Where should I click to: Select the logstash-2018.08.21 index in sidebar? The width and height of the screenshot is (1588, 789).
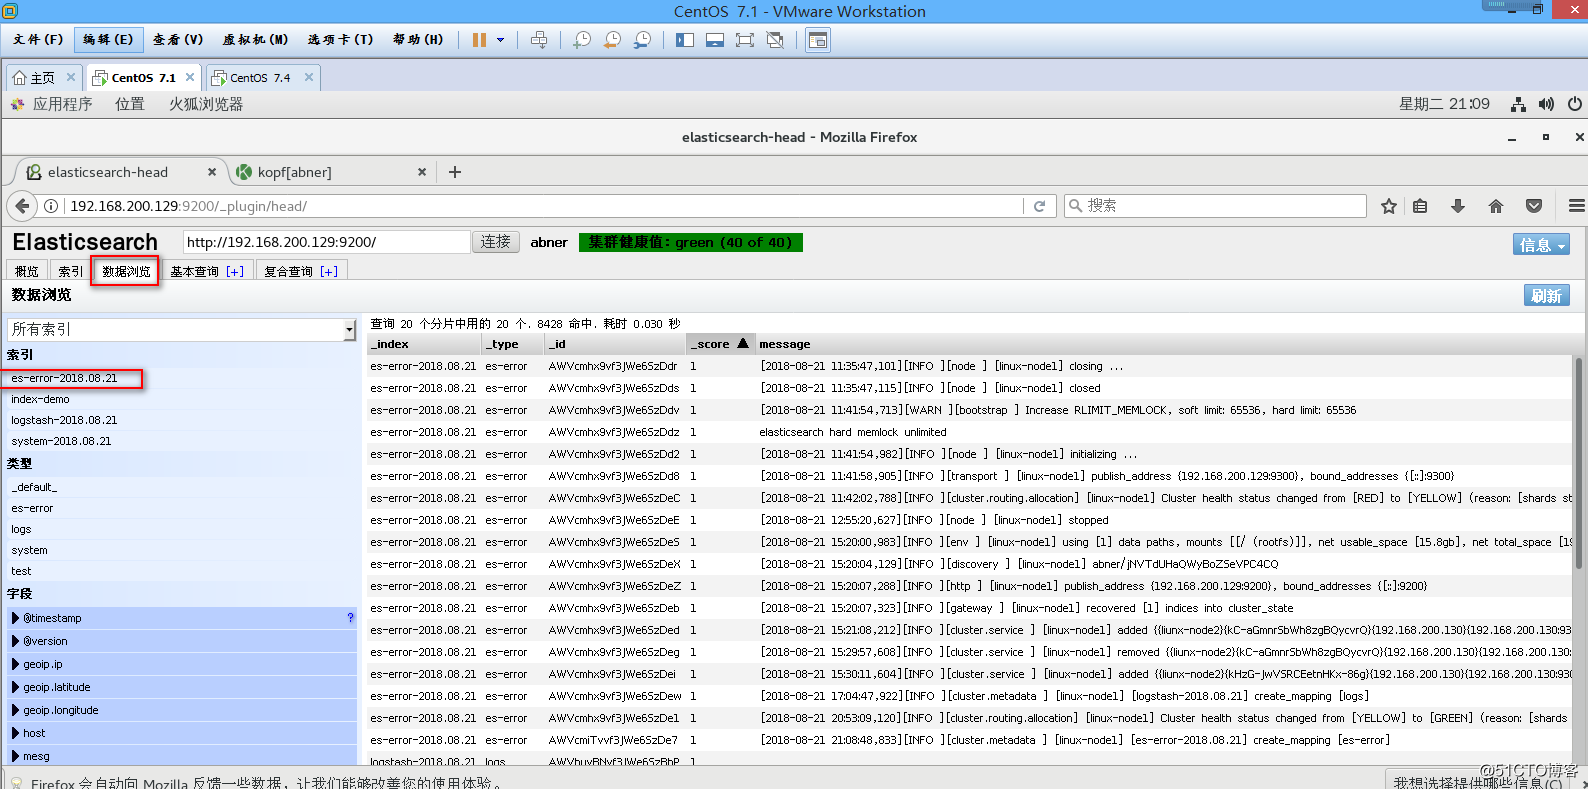point(64,420)
